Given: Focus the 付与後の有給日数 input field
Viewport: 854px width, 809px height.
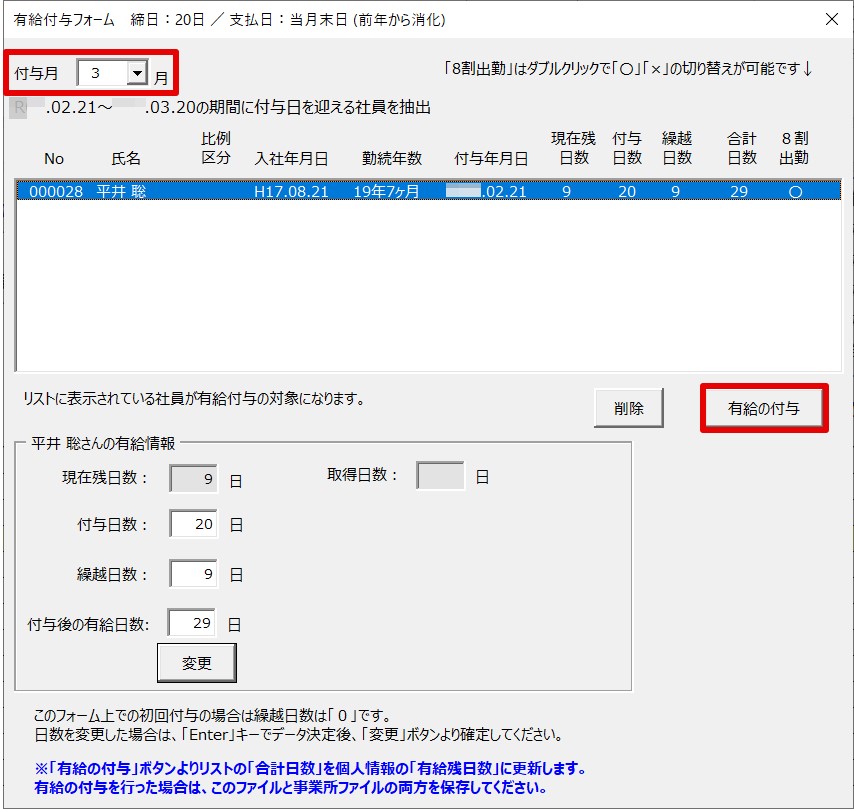Looking at the screenshot, I should click(192, 623).
